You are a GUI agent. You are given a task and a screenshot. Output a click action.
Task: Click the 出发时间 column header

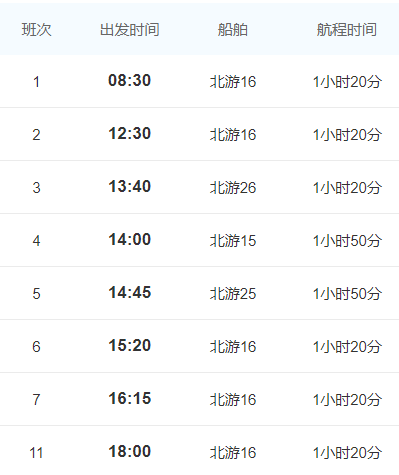pos(129,30)
